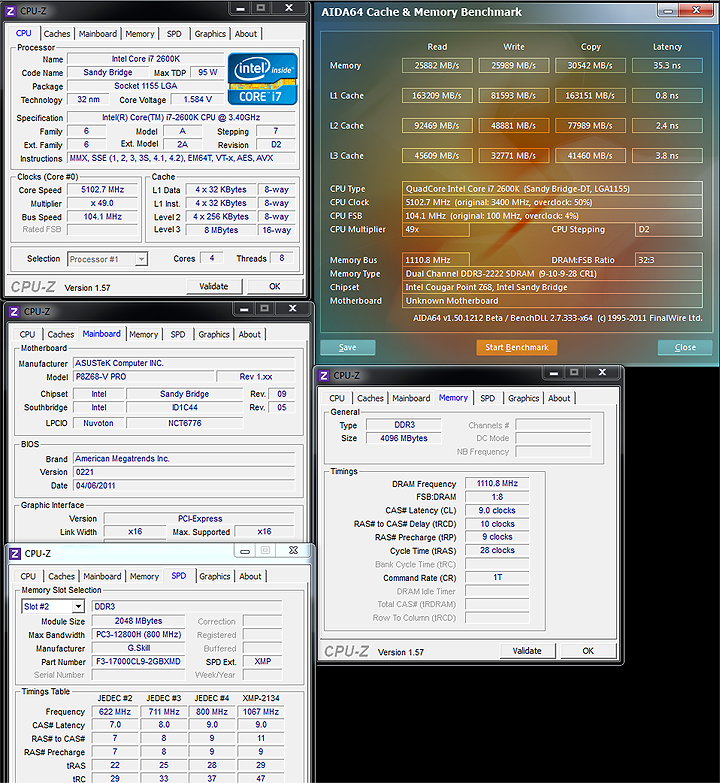Click the L3 Cache Copy value 41460 MB/s
This screenshot has width=720, height=783.
point(590,156)
